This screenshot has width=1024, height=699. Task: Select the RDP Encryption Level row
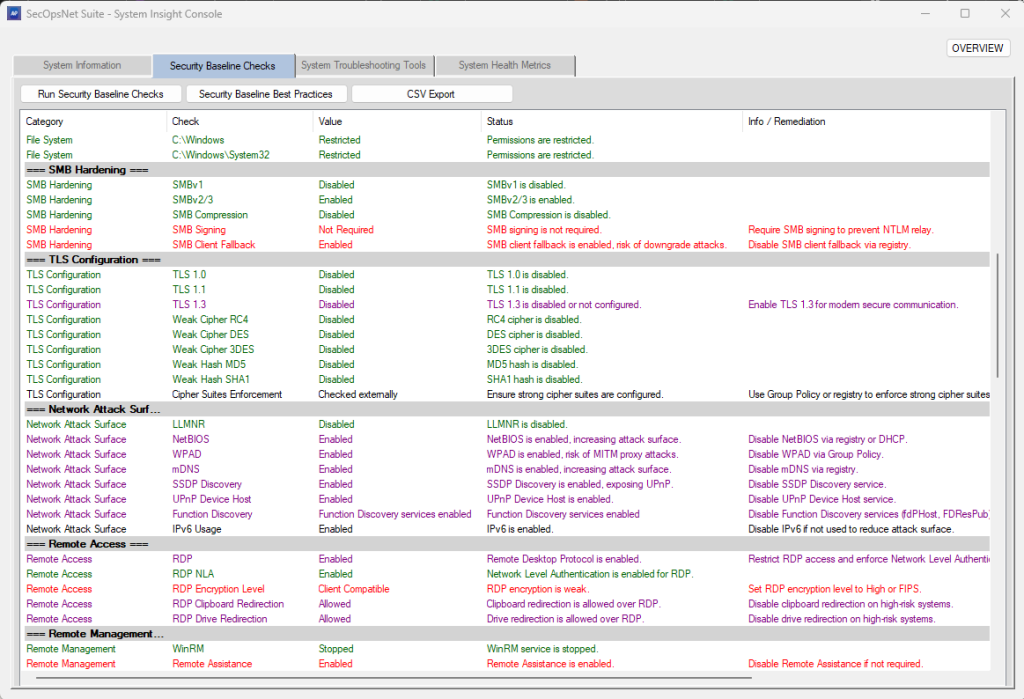click(x=218, y=589)
